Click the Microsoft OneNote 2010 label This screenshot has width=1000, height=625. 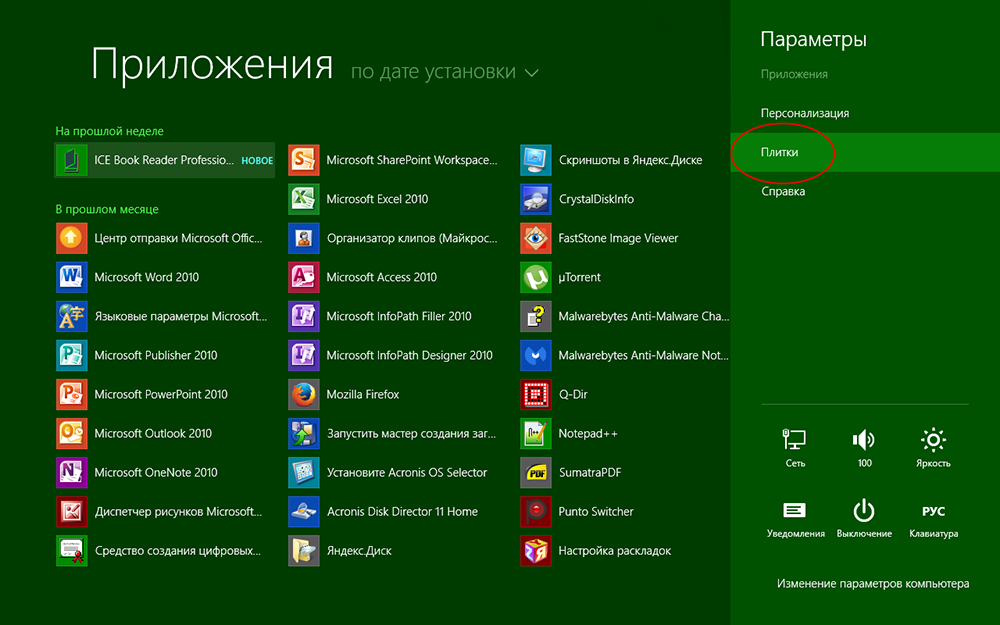156,473
